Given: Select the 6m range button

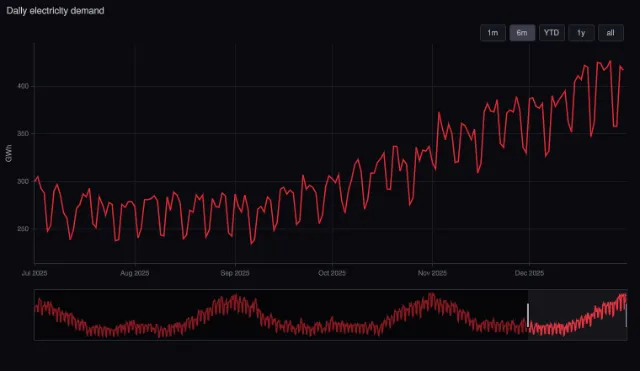Looking at the screenshot, I should point(522,33).
